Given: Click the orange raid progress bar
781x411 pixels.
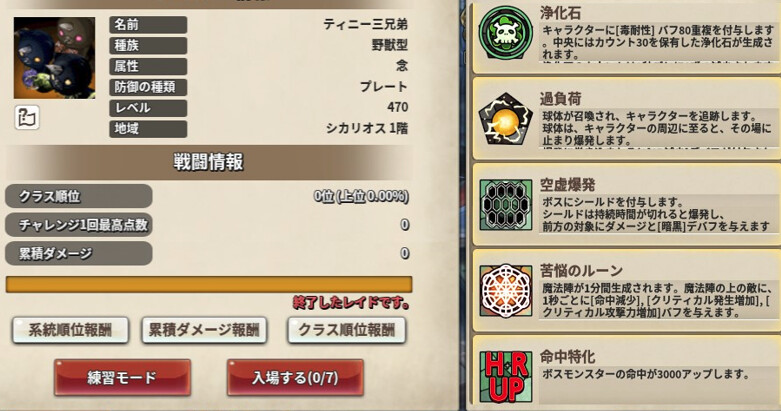Looking at the screenshot, I should coord(209,284).
